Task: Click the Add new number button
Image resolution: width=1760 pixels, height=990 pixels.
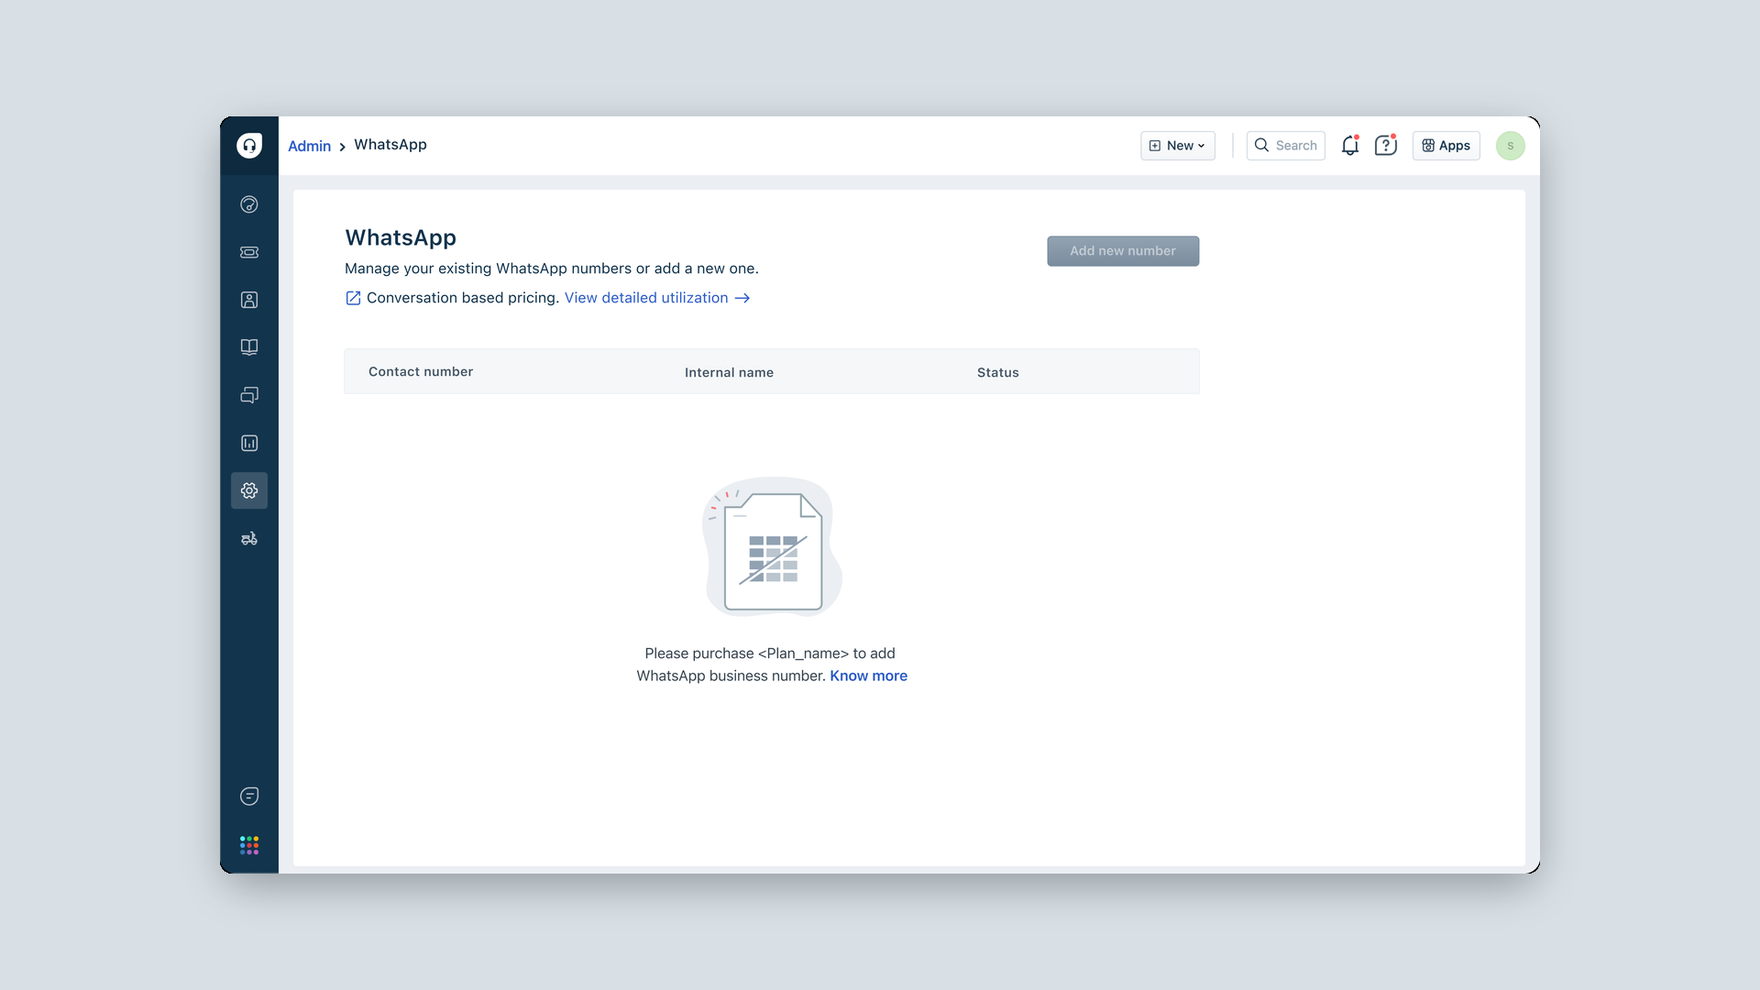Action: (1123, 251)
